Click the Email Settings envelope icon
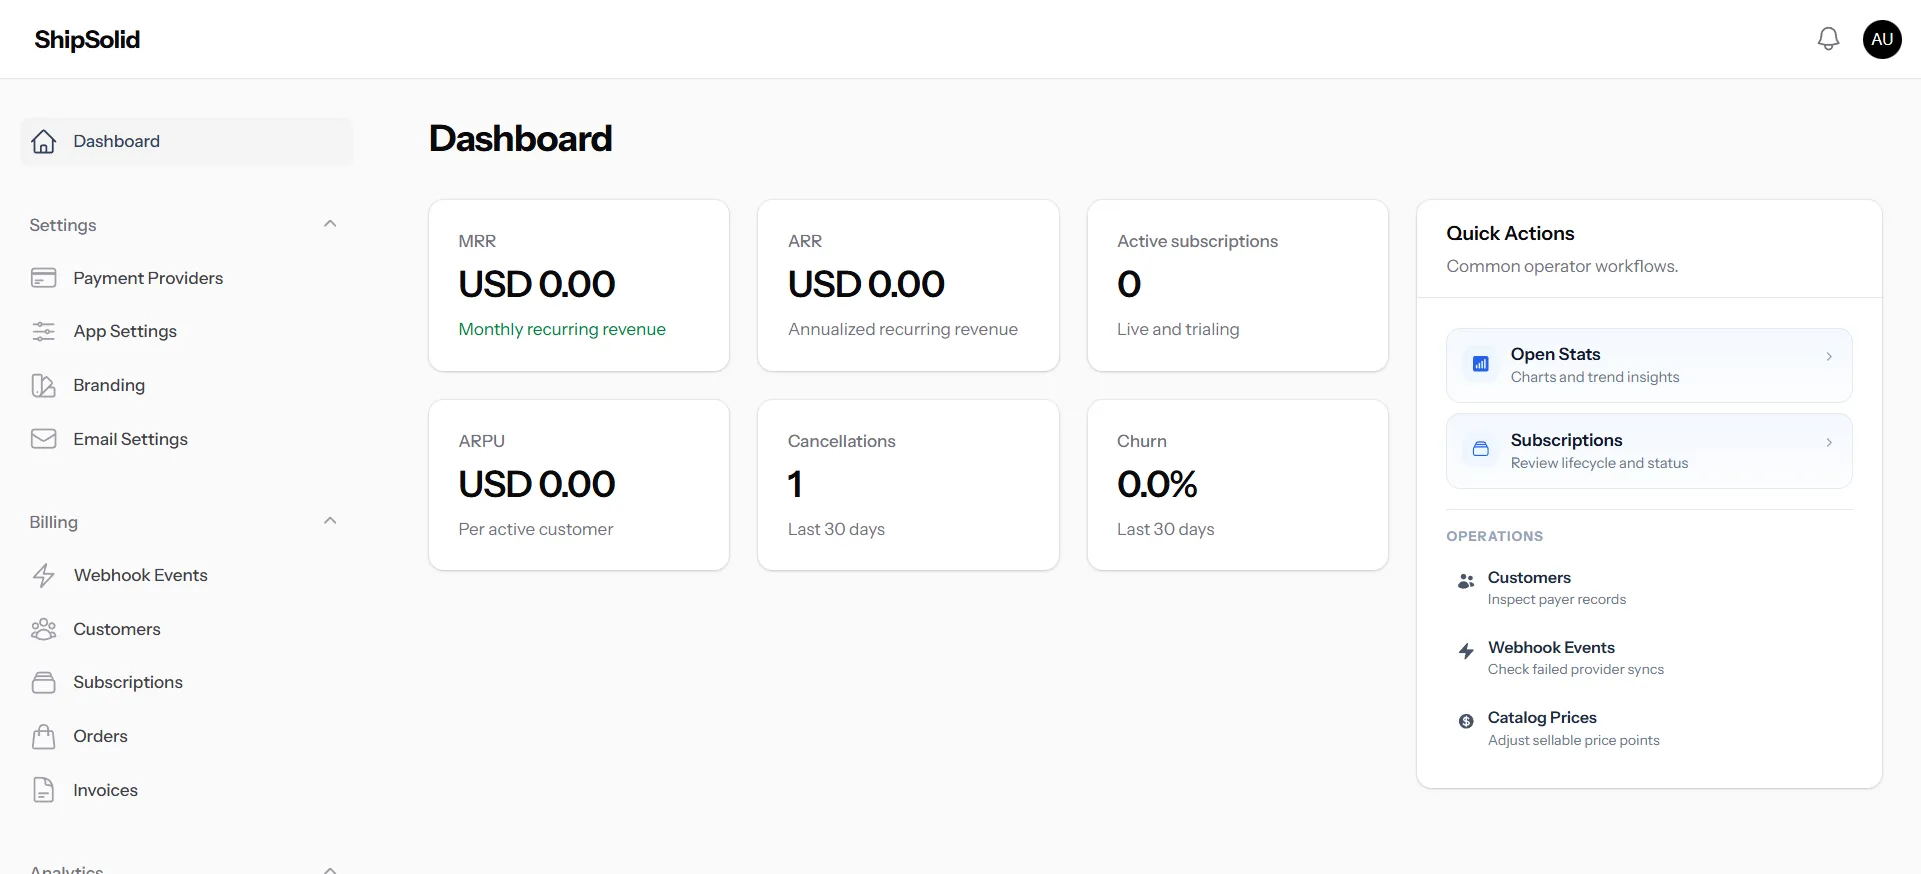Image resolution: width=1921 pixels, height=874 pixels. pos(43,439)
